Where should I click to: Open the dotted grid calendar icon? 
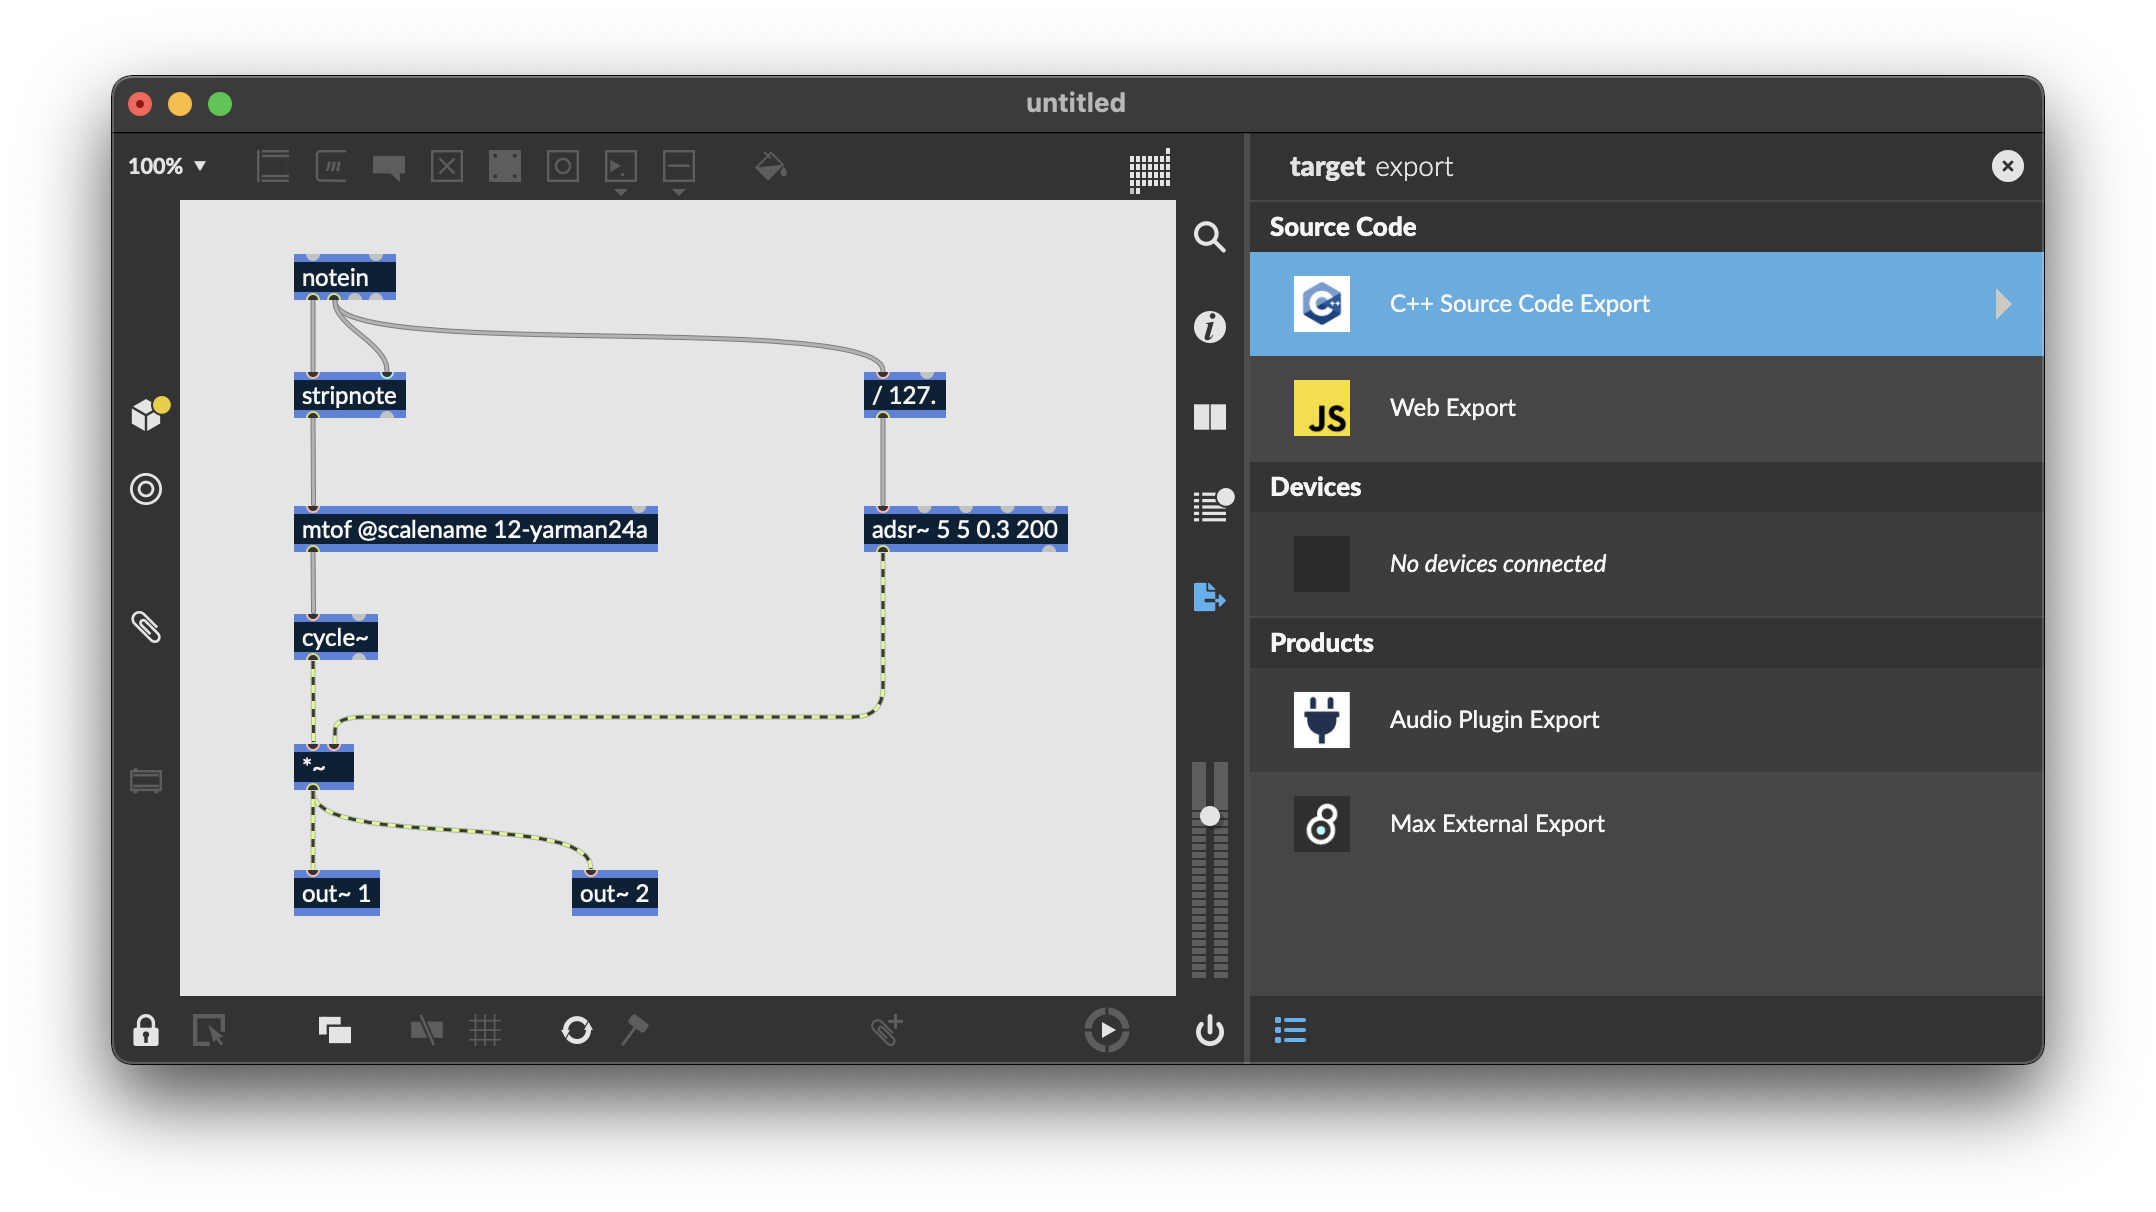click(1149, 171)
